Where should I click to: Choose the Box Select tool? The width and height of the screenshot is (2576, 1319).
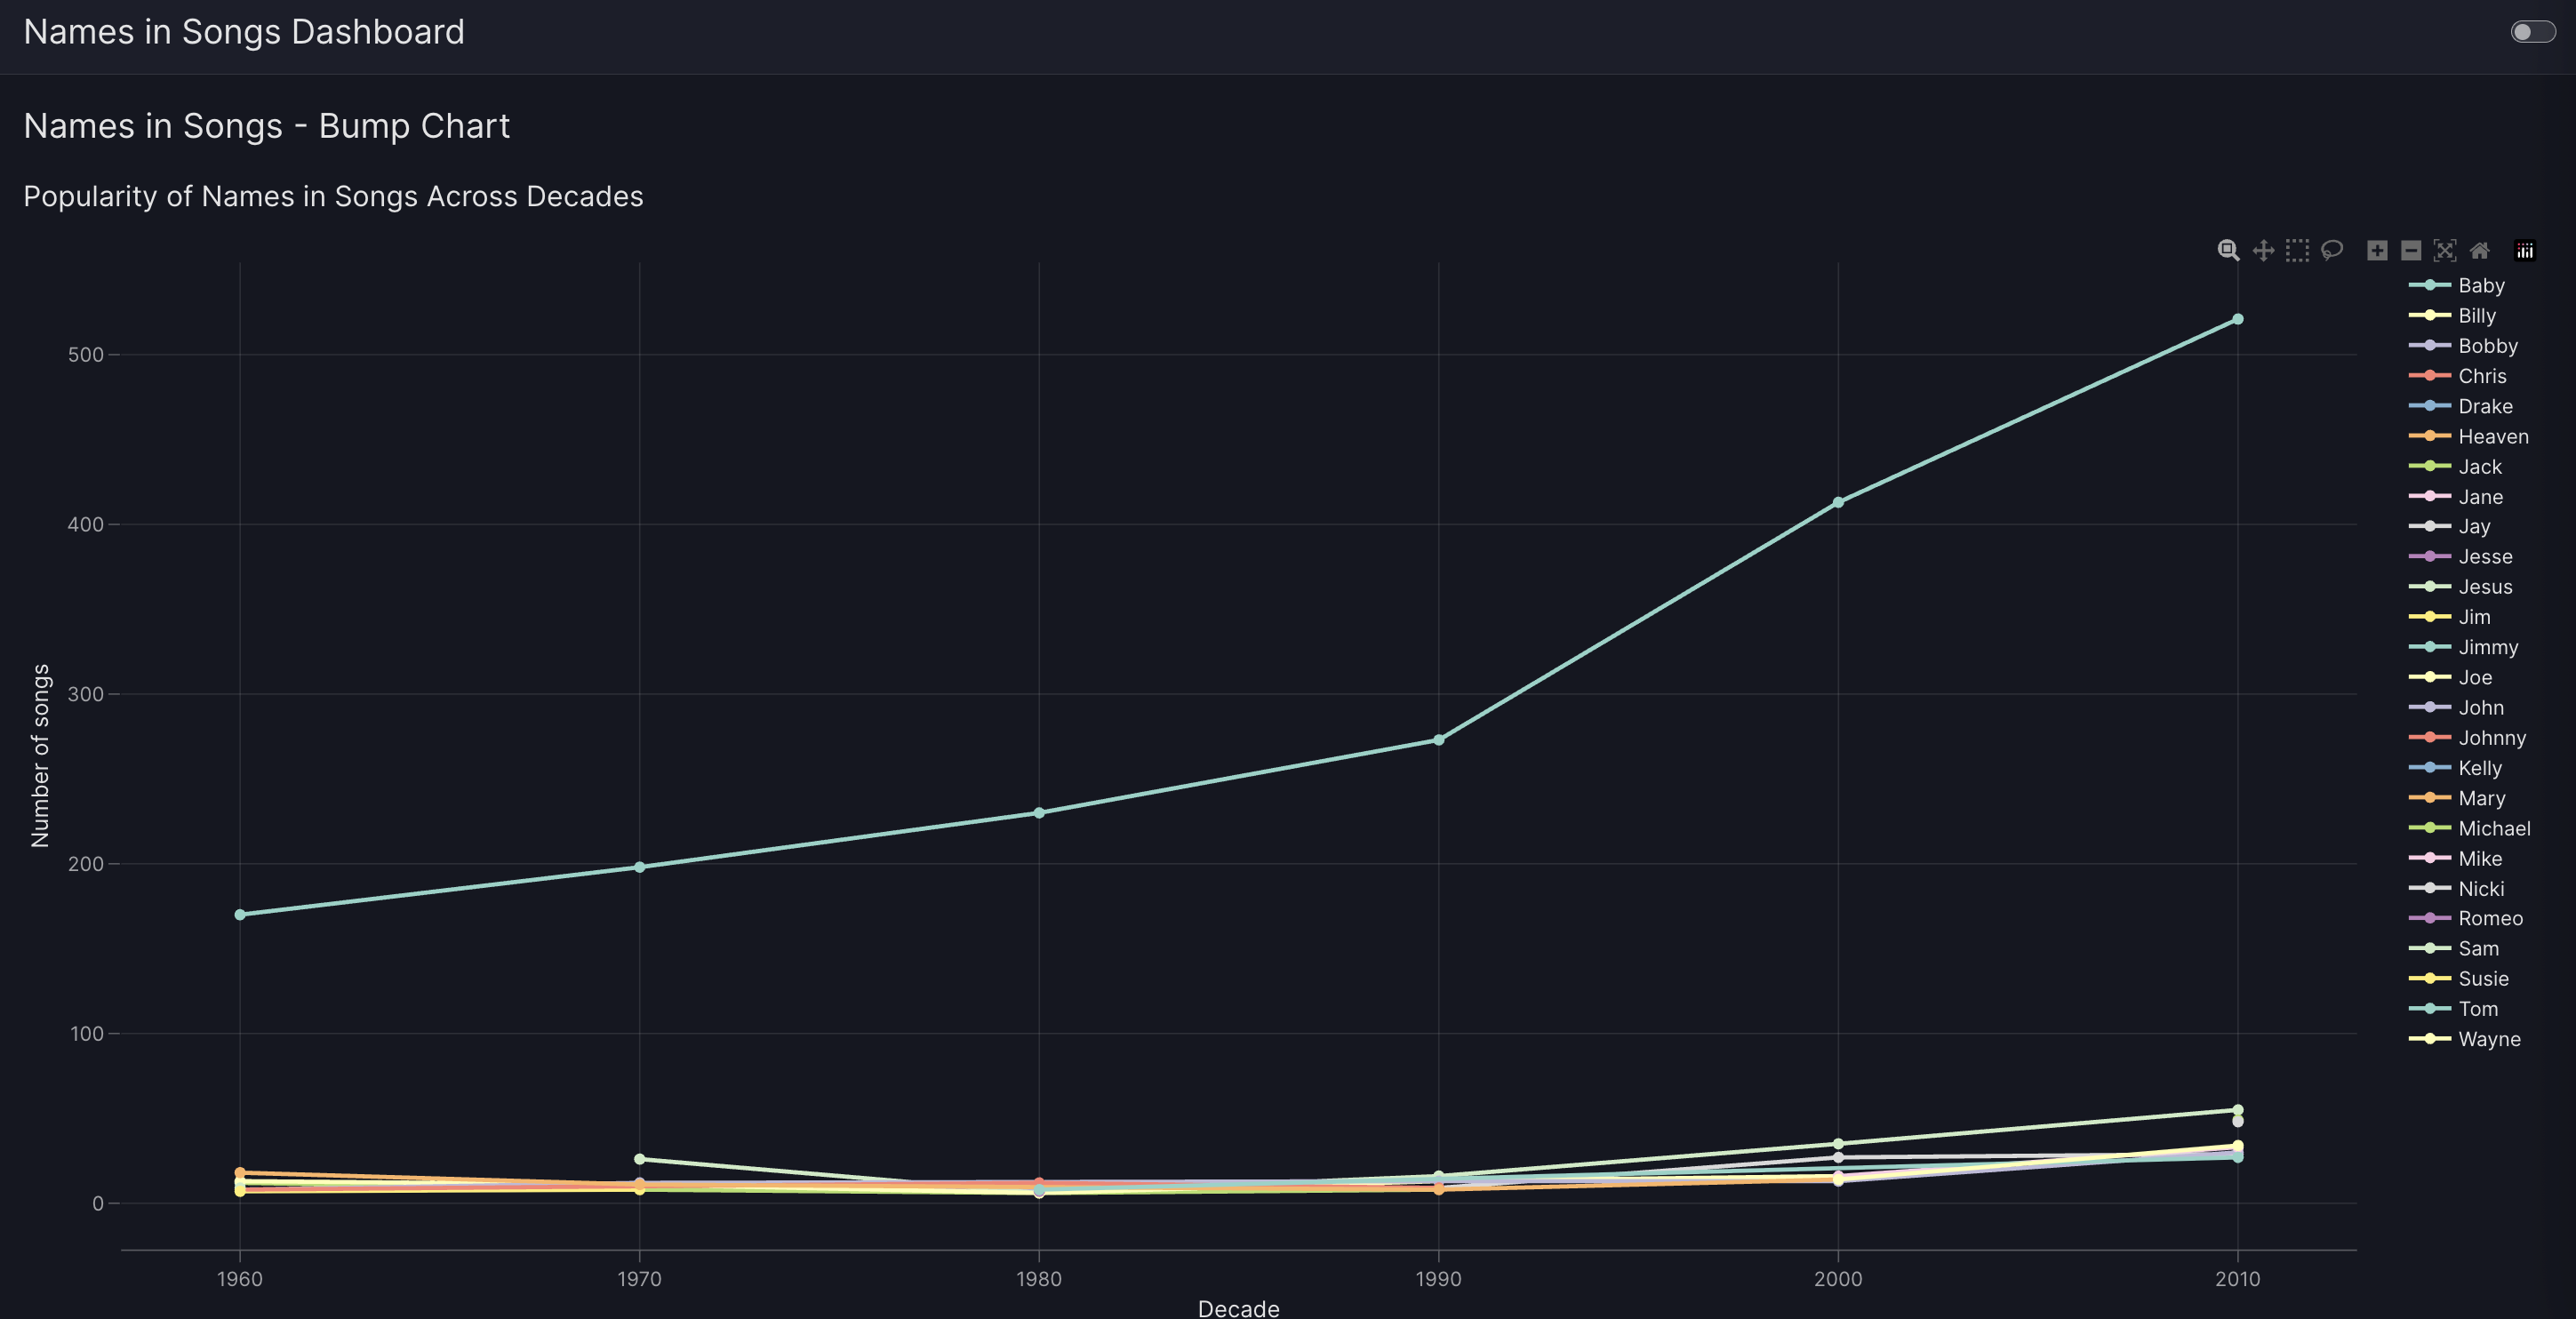[x=2297, y=250]
